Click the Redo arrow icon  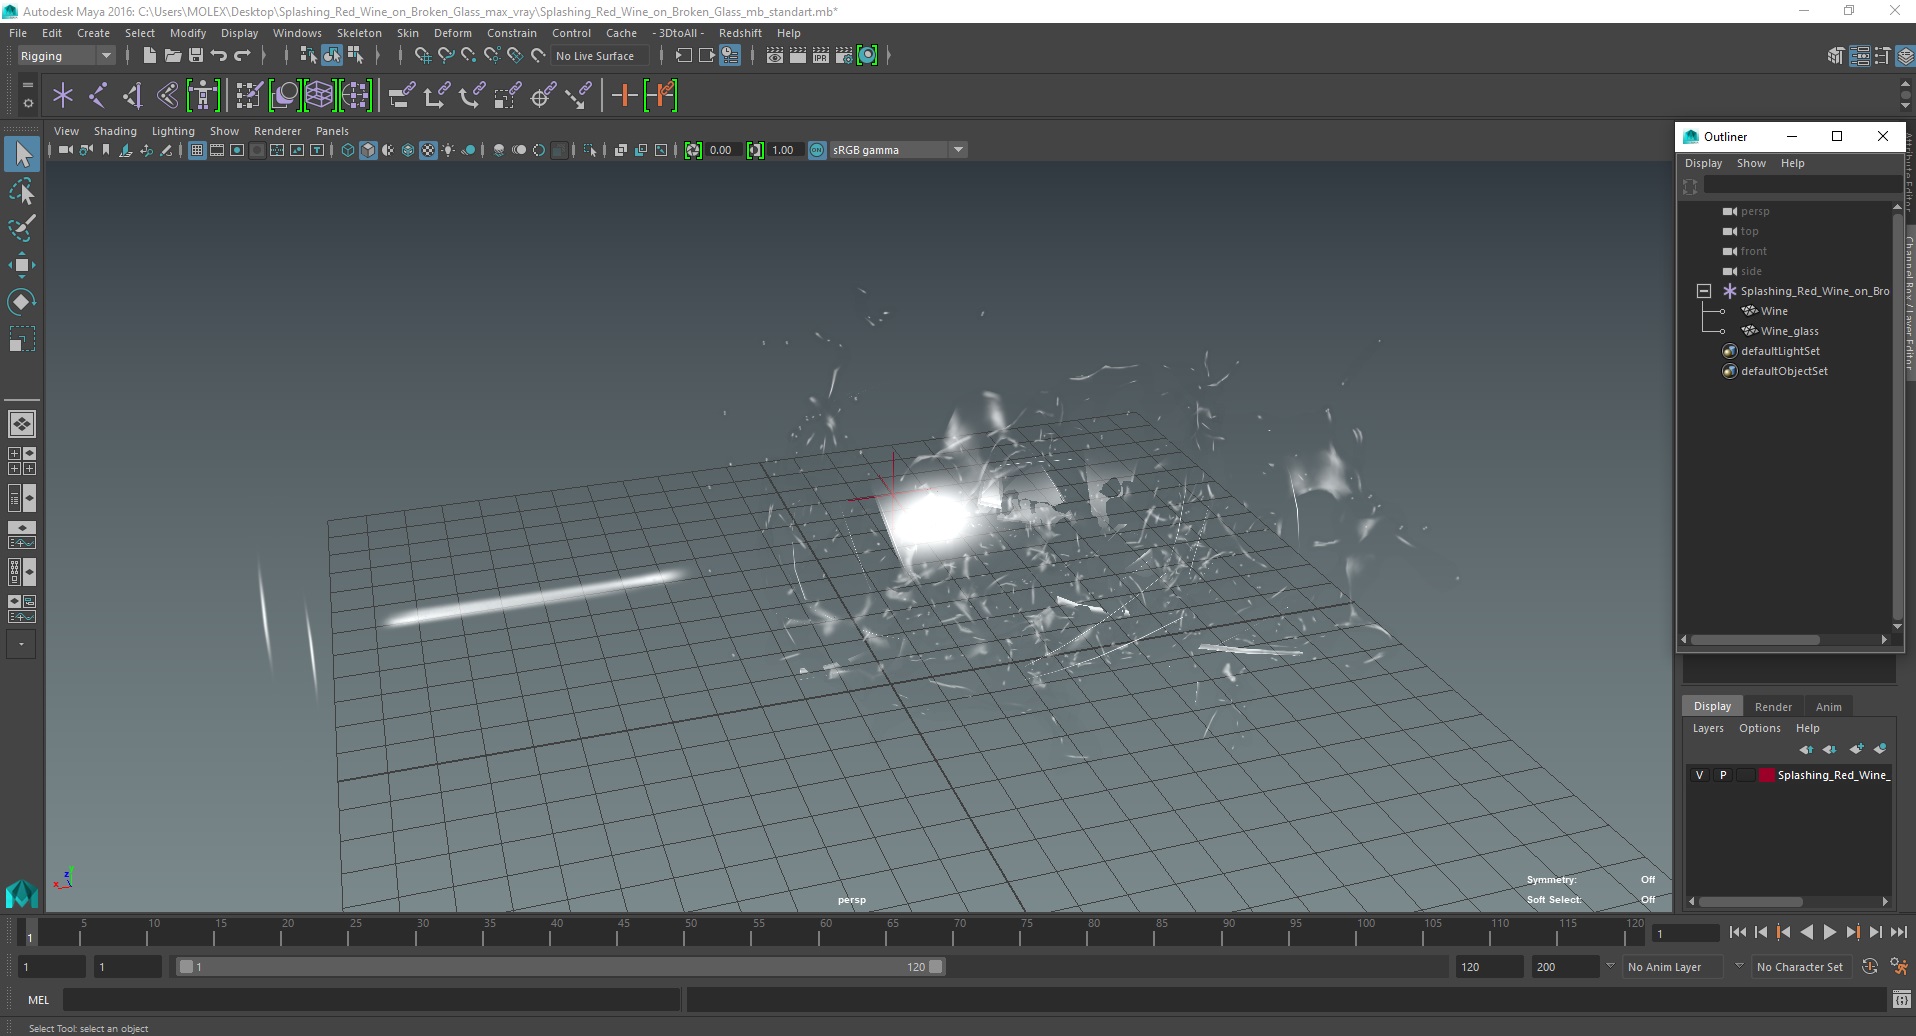coord(242,56)
